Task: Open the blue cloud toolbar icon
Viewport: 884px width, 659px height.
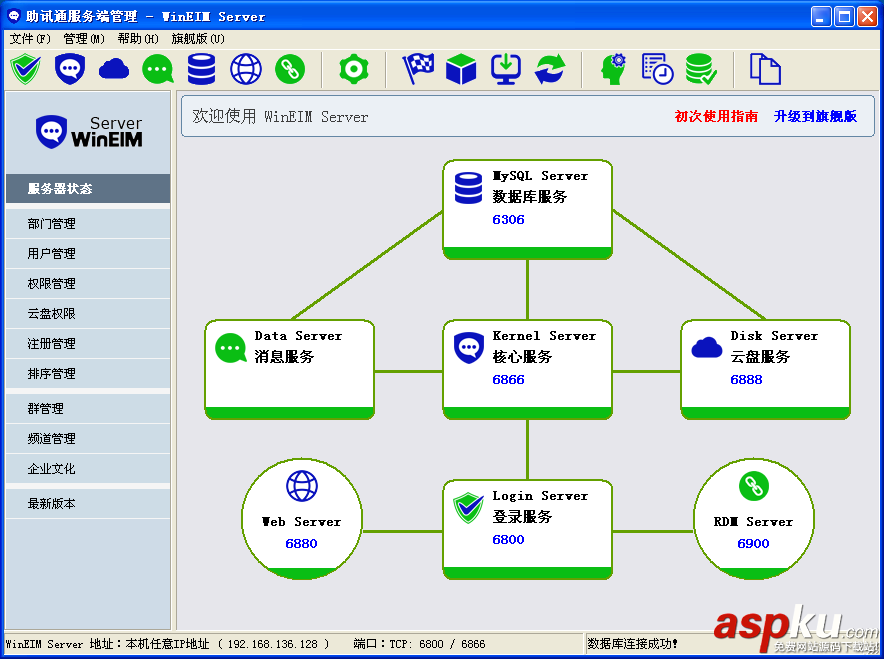Action: [114, 69]
